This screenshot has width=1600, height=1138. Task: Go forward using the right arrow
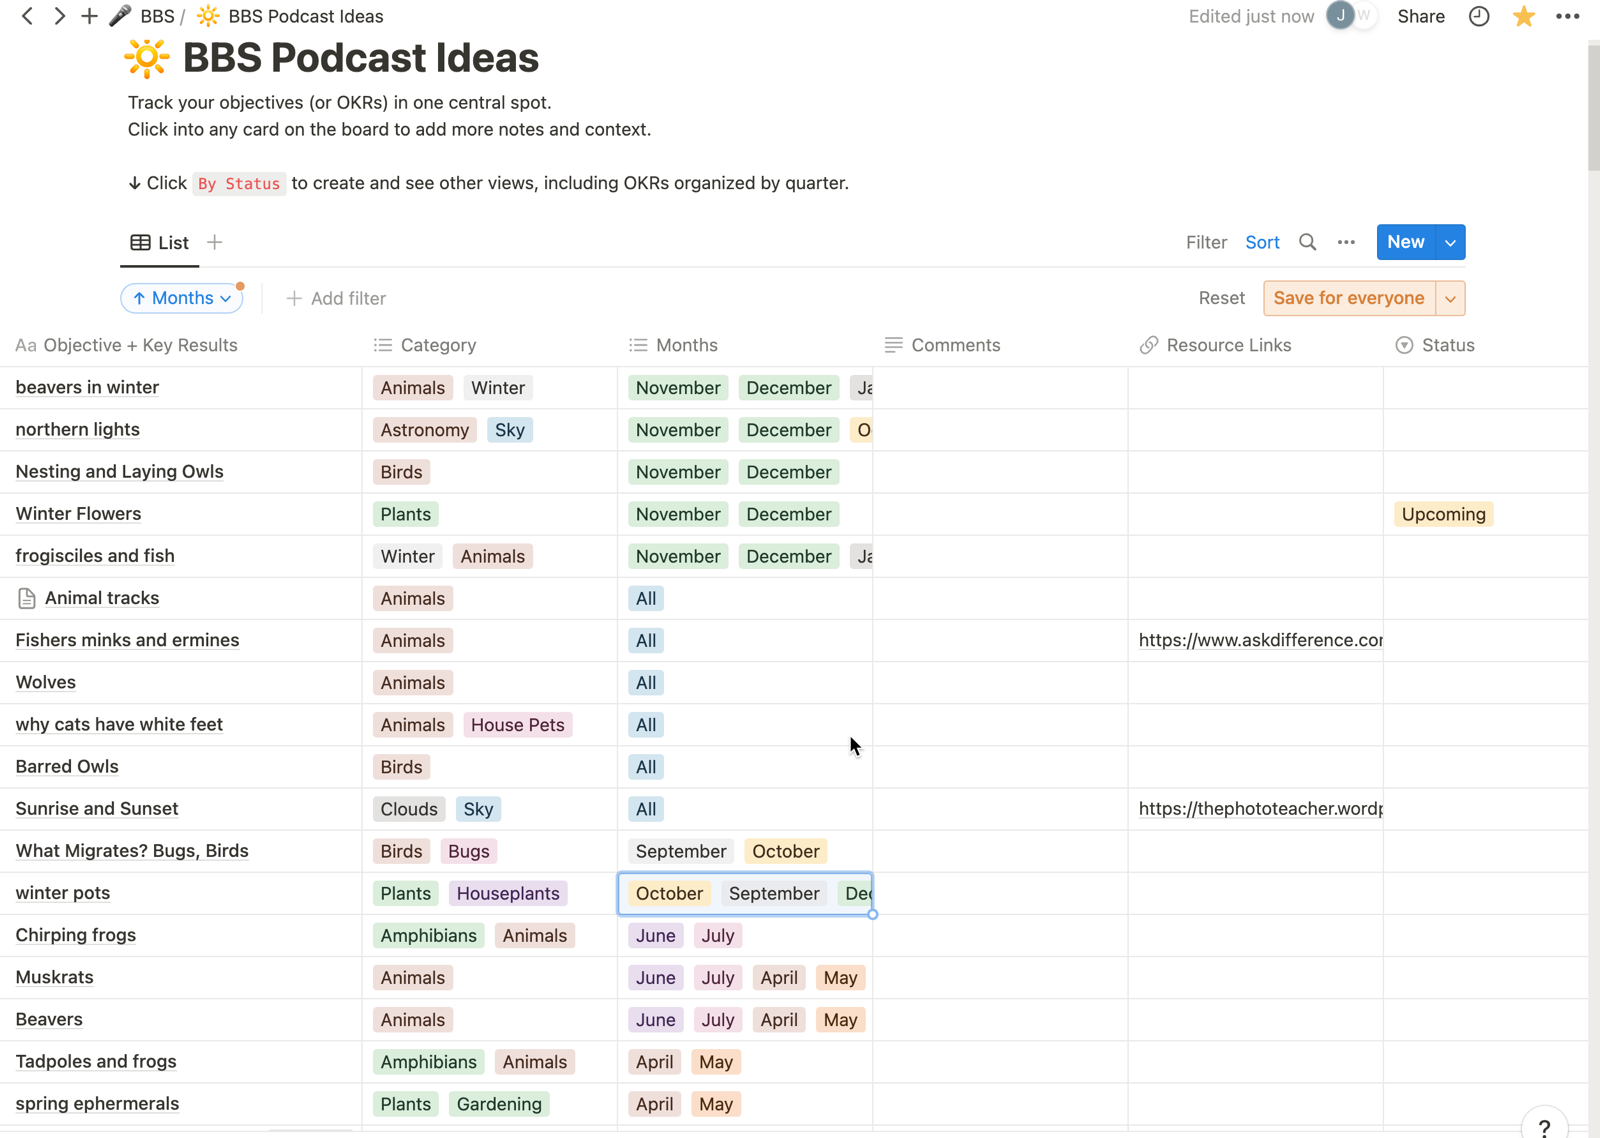click(59, 16)
